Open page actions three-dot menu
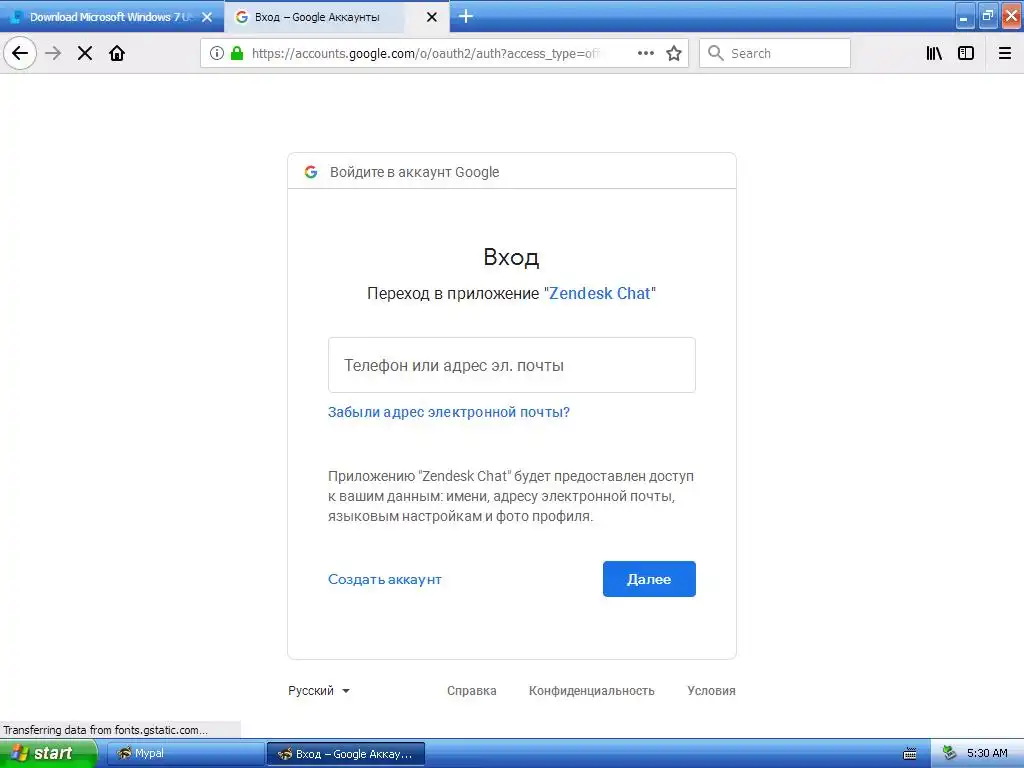This screenshot has width=1024, height=768. click(x=646, y=53)
